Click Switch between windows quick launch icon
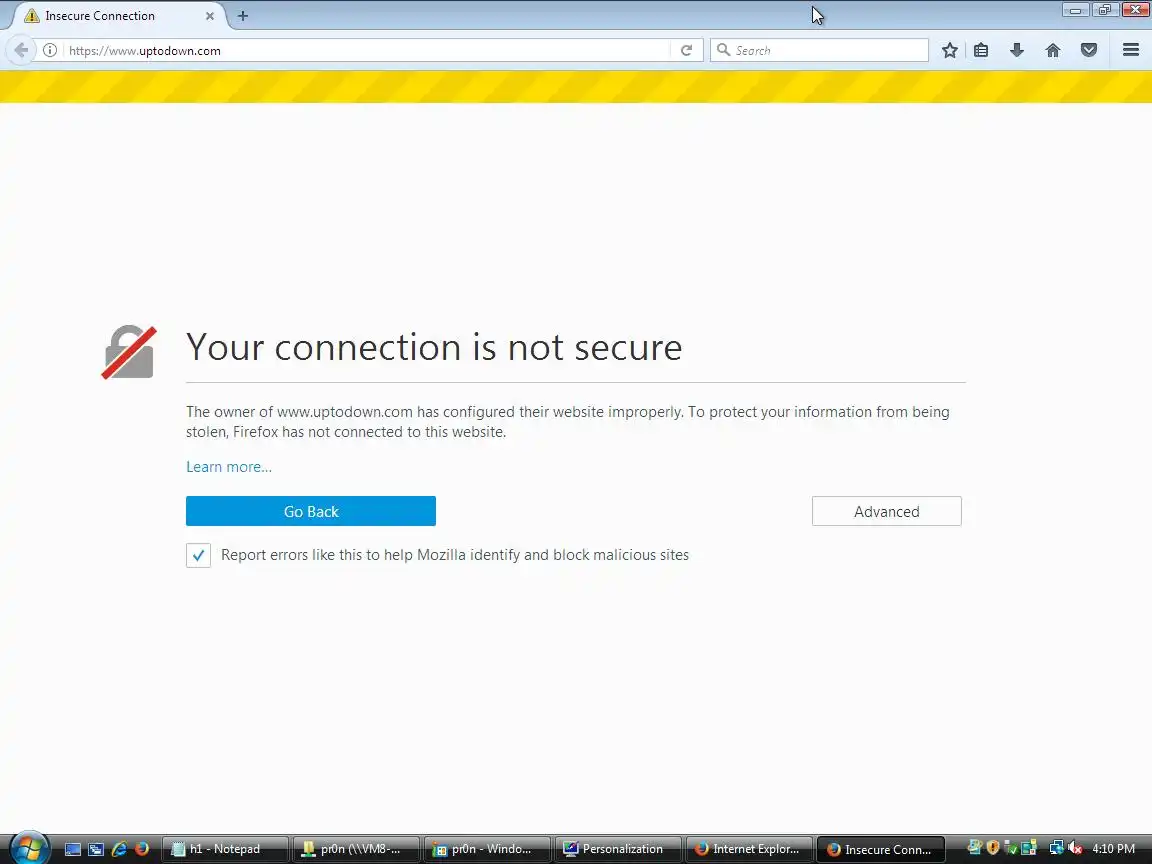The image size is (1152, 864). [x=96, y=849]
